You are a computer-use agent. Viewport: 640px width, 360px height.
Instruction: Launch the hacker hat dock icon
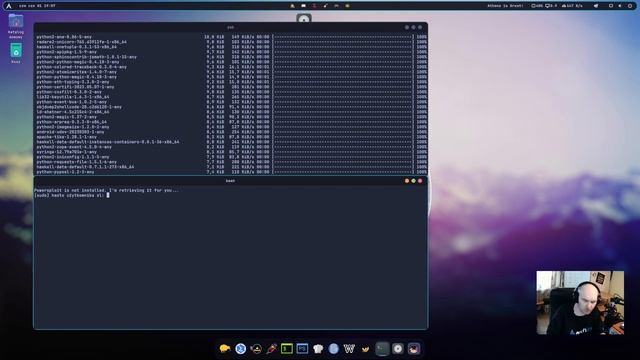pos(256,349)
